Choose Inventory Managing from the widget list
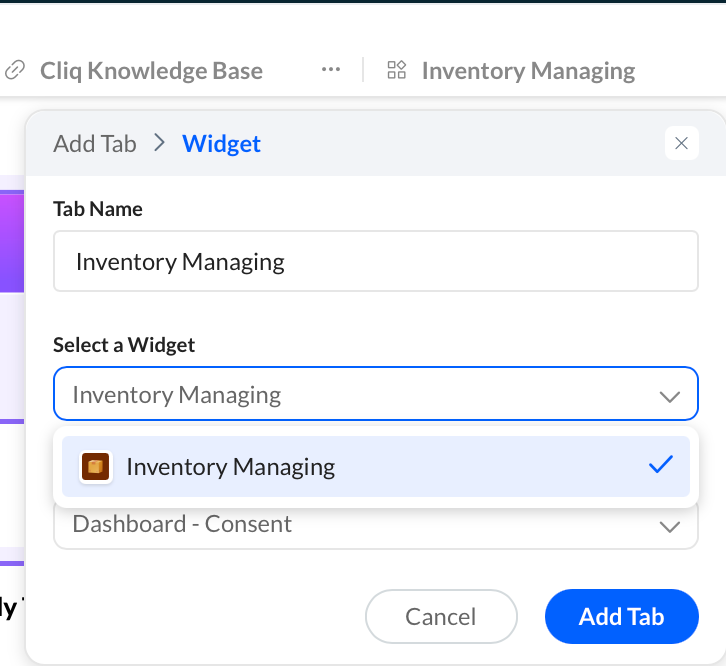 pos(376,466)
